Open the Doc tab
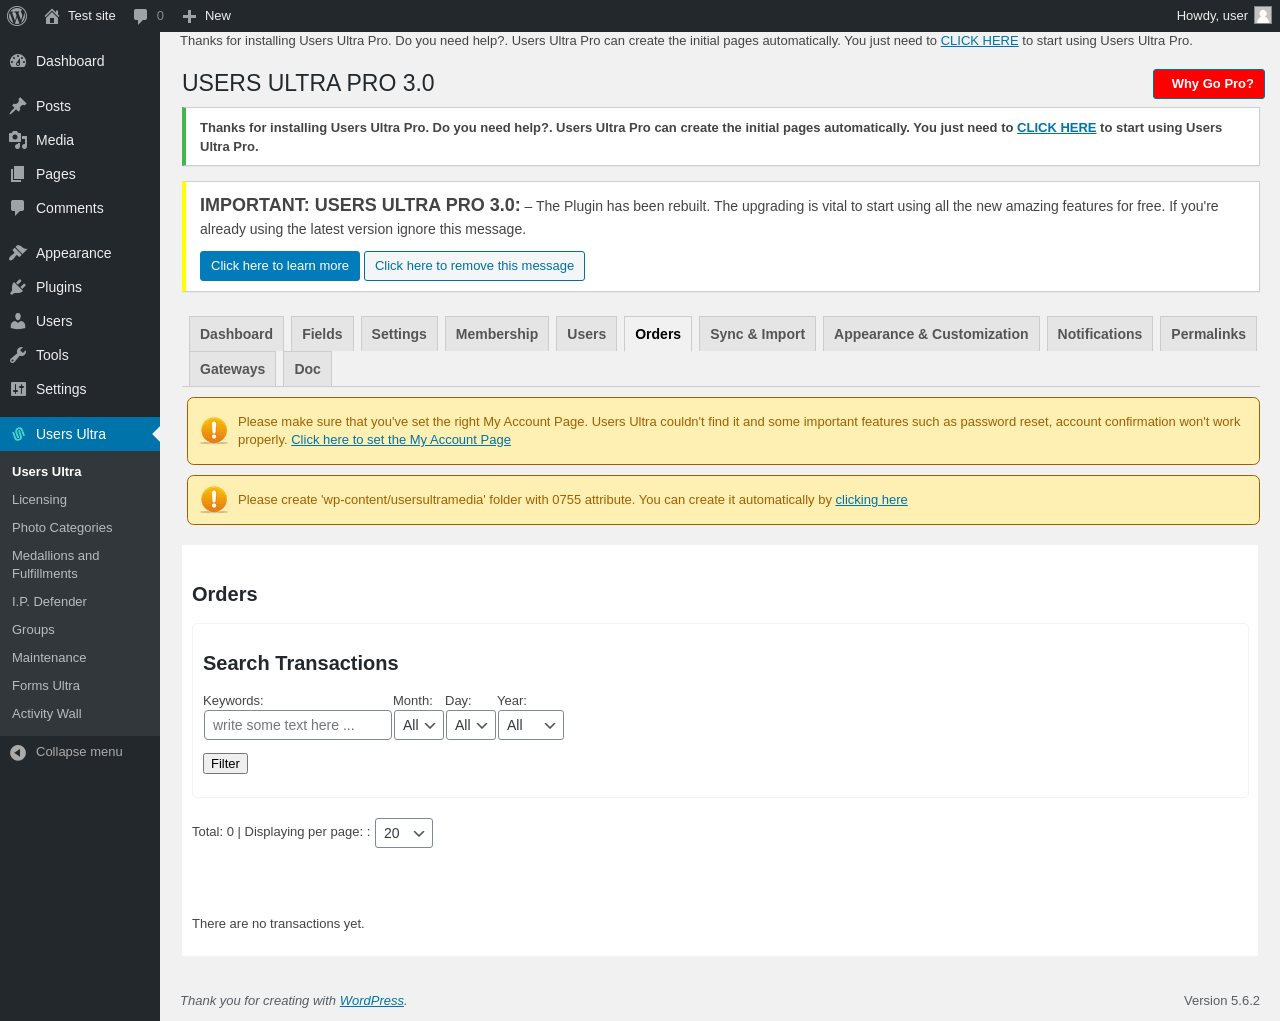The width and height of the screenshot is (1280, 1021). (307, 369)
